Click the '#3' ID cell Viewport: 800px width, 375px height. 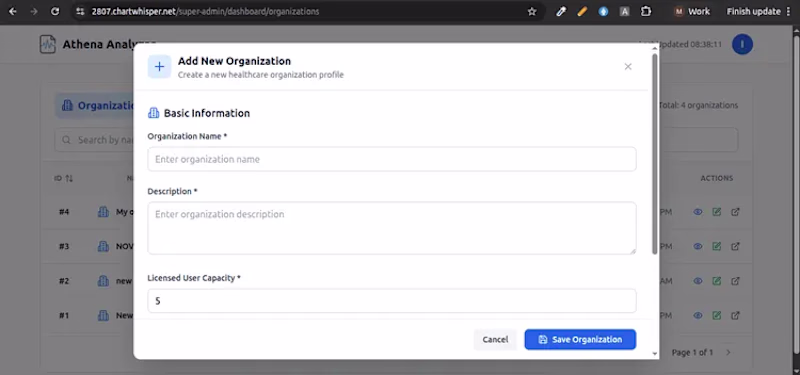64,246
